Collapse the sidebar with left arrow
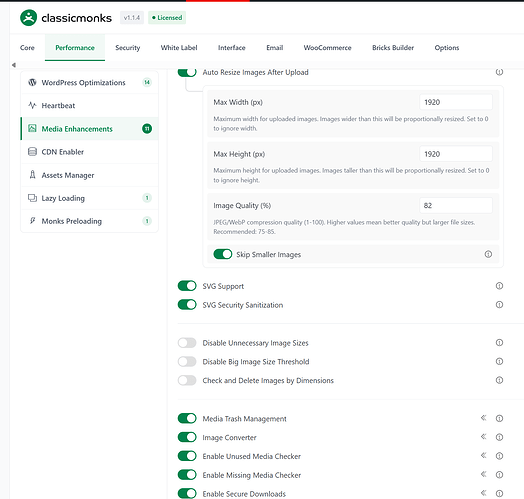524x499 pixels. [x=14, y=65]
